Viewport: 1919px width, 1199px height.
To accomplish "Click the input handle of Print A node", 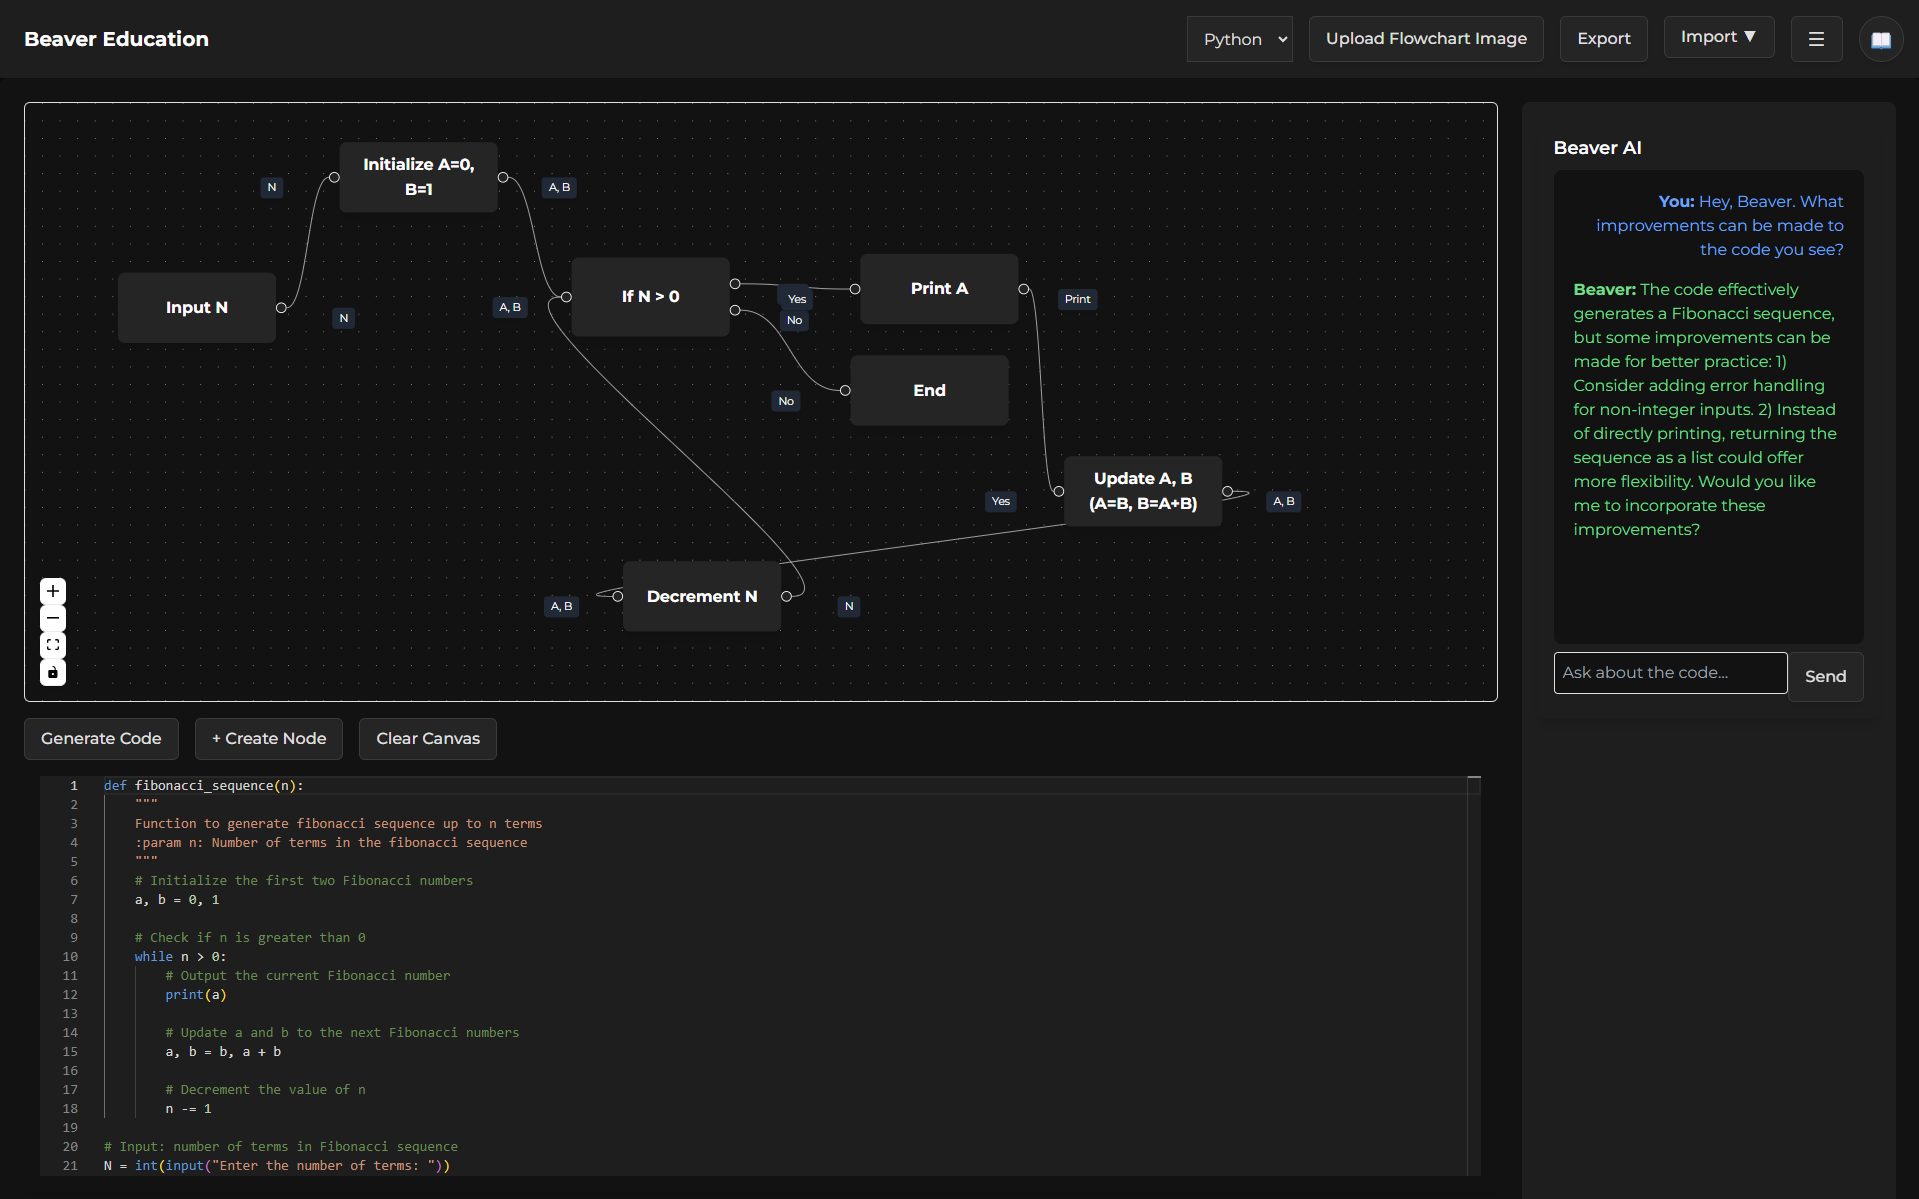I will pyautogui.click(x=855, y=289).
